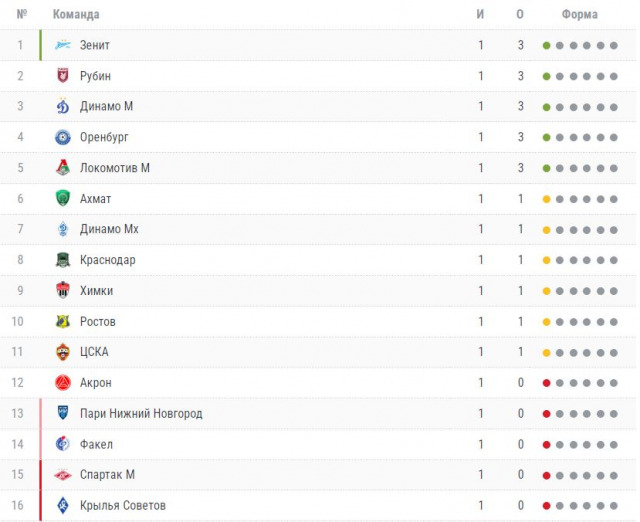Open the Динамо Мх team link

coord(109,230)
